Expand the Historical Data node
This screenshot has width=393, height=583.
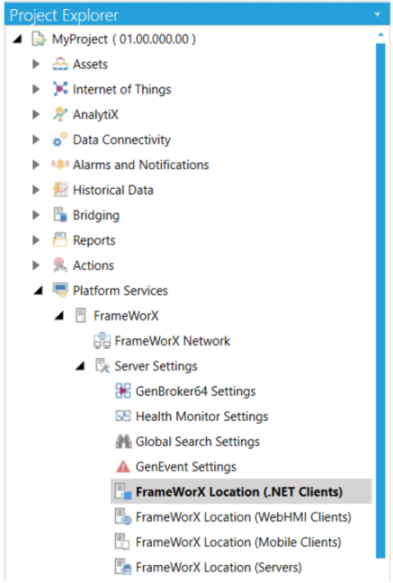(36, 190)
